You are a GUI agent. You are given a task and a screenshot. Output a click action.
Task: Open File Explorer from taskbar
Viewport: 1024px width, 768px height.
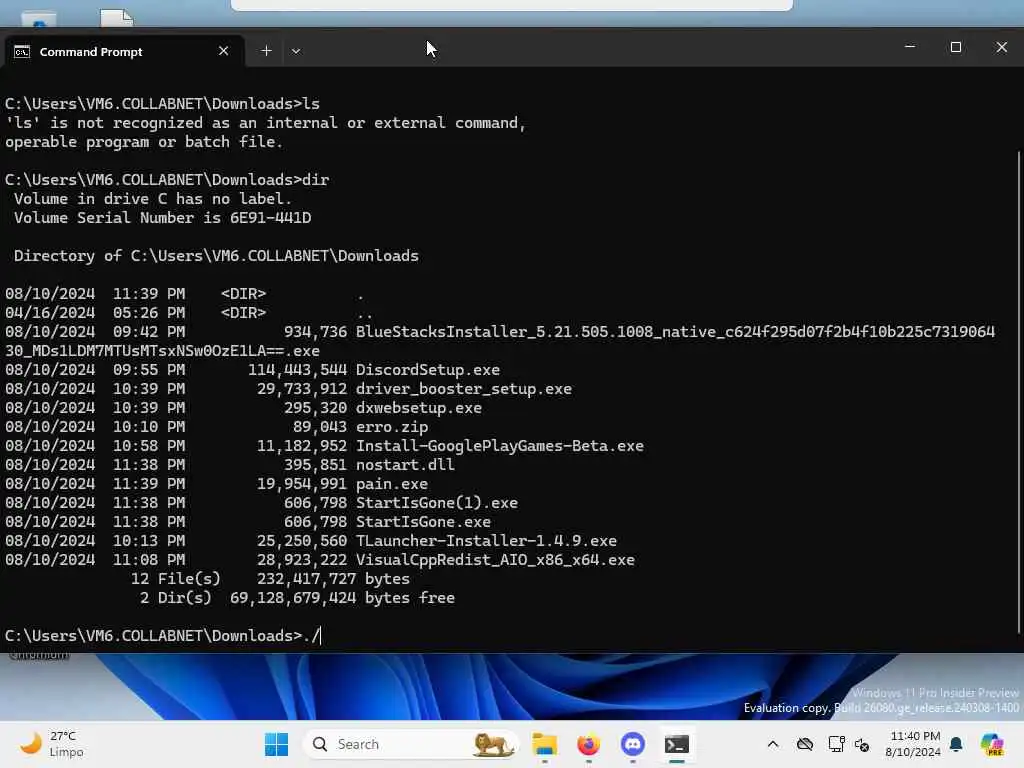click(x=544, y=744)
